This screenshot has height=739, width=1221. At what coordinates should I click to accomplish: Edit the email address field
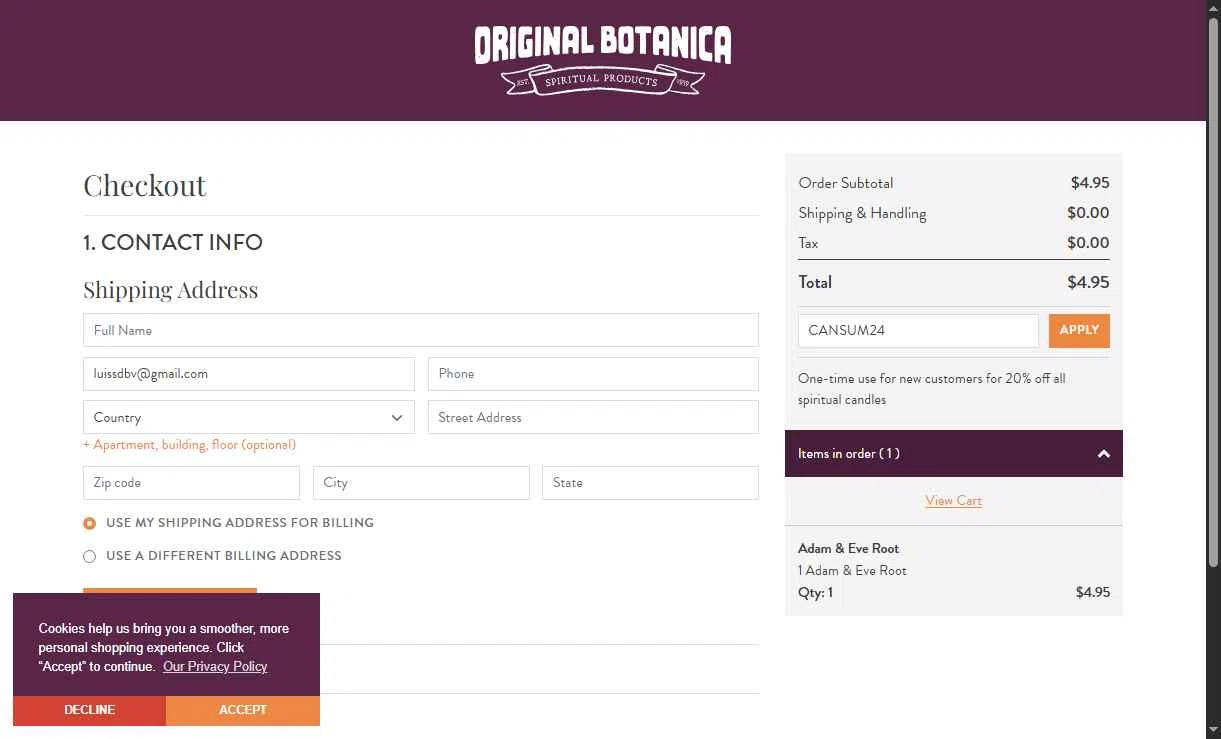click(249, 374)
